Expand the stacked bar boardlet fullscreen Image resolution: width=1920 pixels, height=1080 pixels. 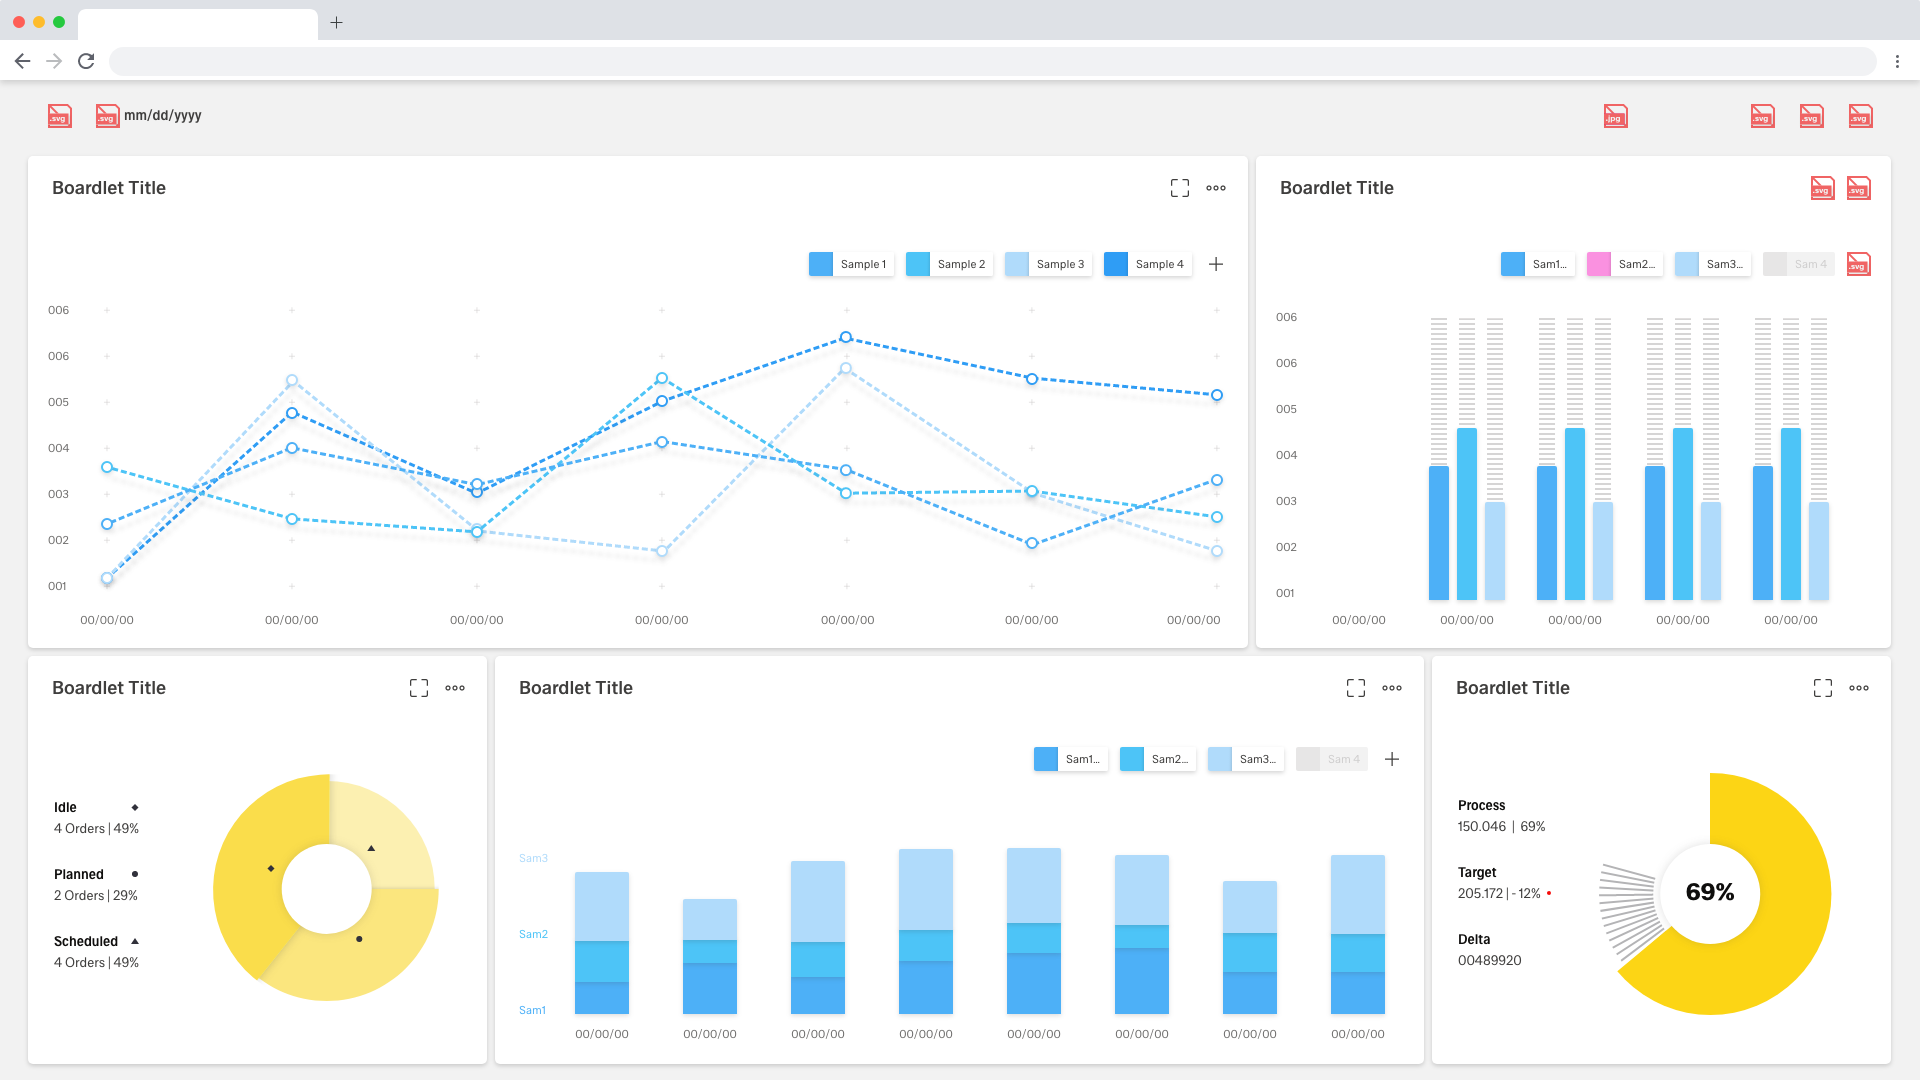(x=1356, y=688)
